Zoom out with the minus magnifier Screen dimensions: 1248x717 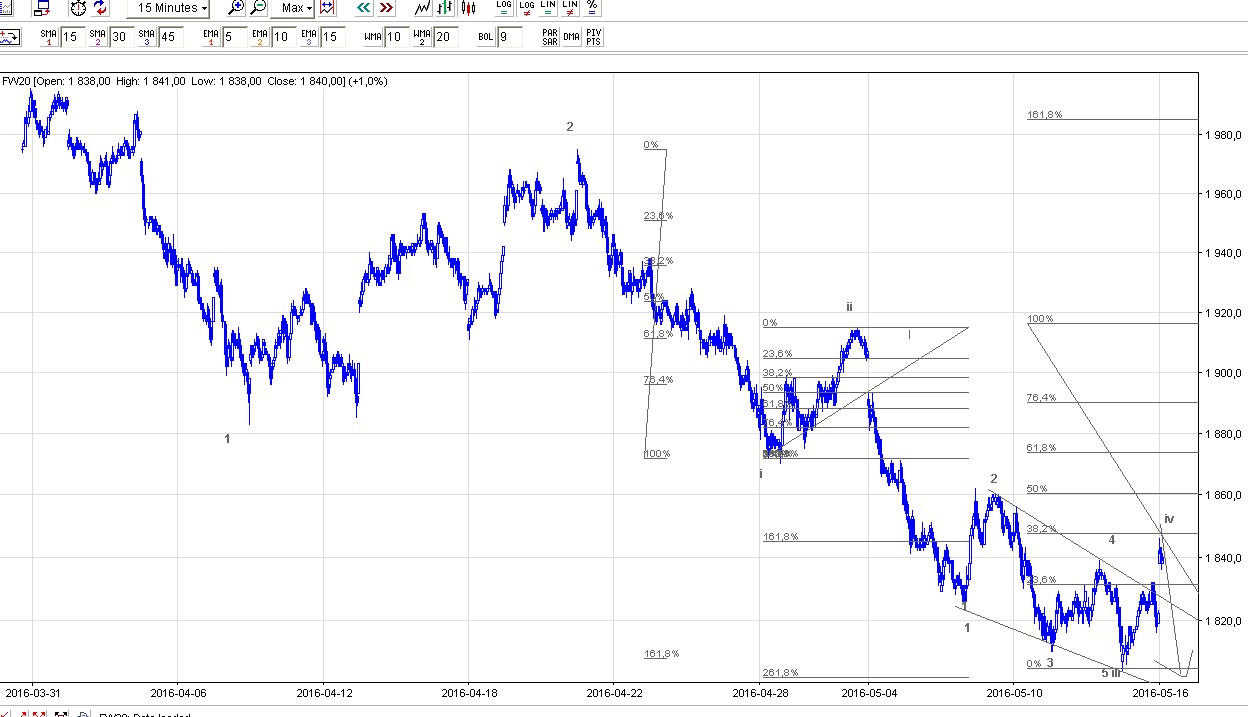[258, 8]
